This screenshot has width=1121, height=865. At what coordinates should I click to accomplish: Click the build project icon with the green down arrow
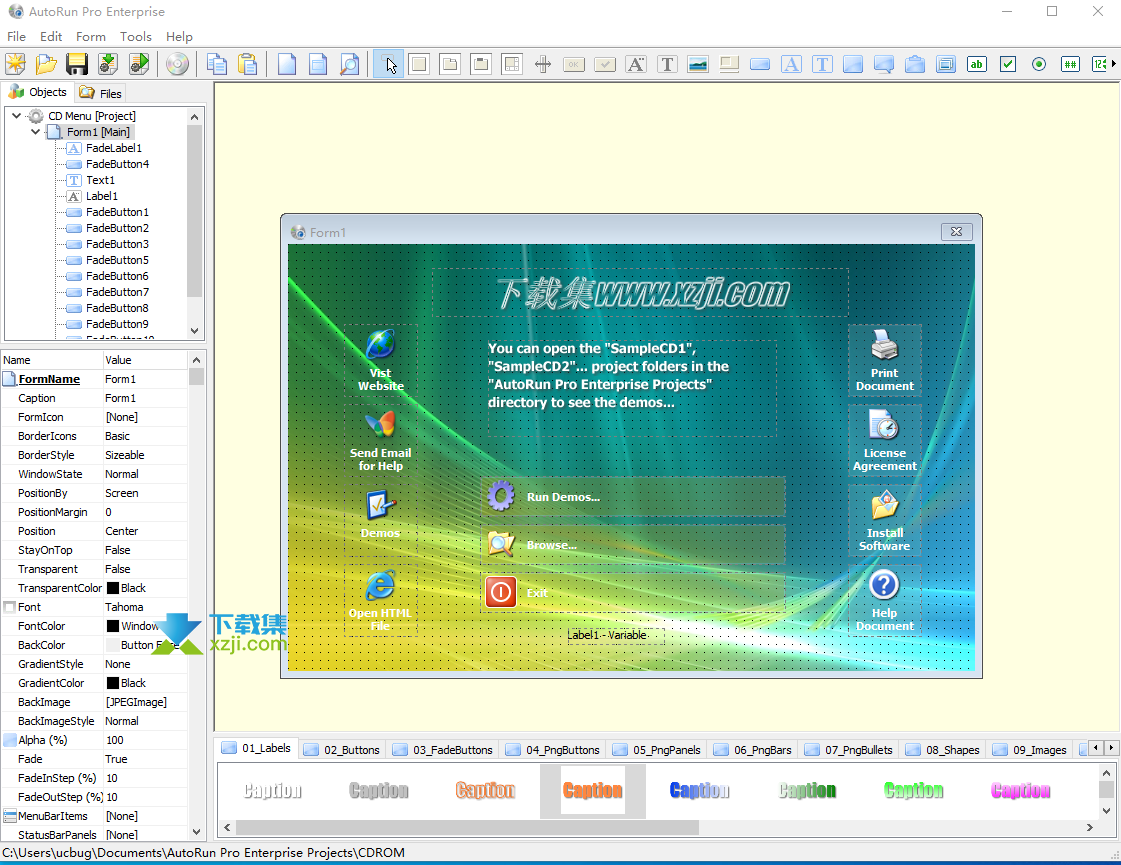tap(108, 64)
